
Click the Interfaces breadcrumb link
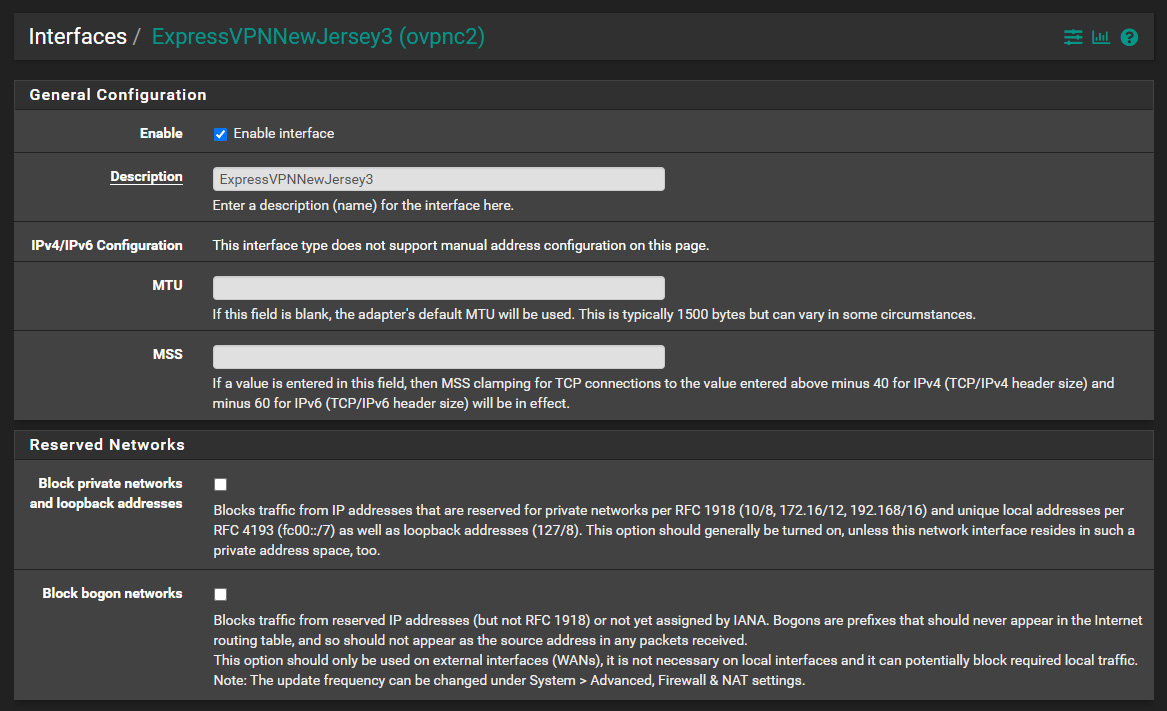tap(77, 36)
